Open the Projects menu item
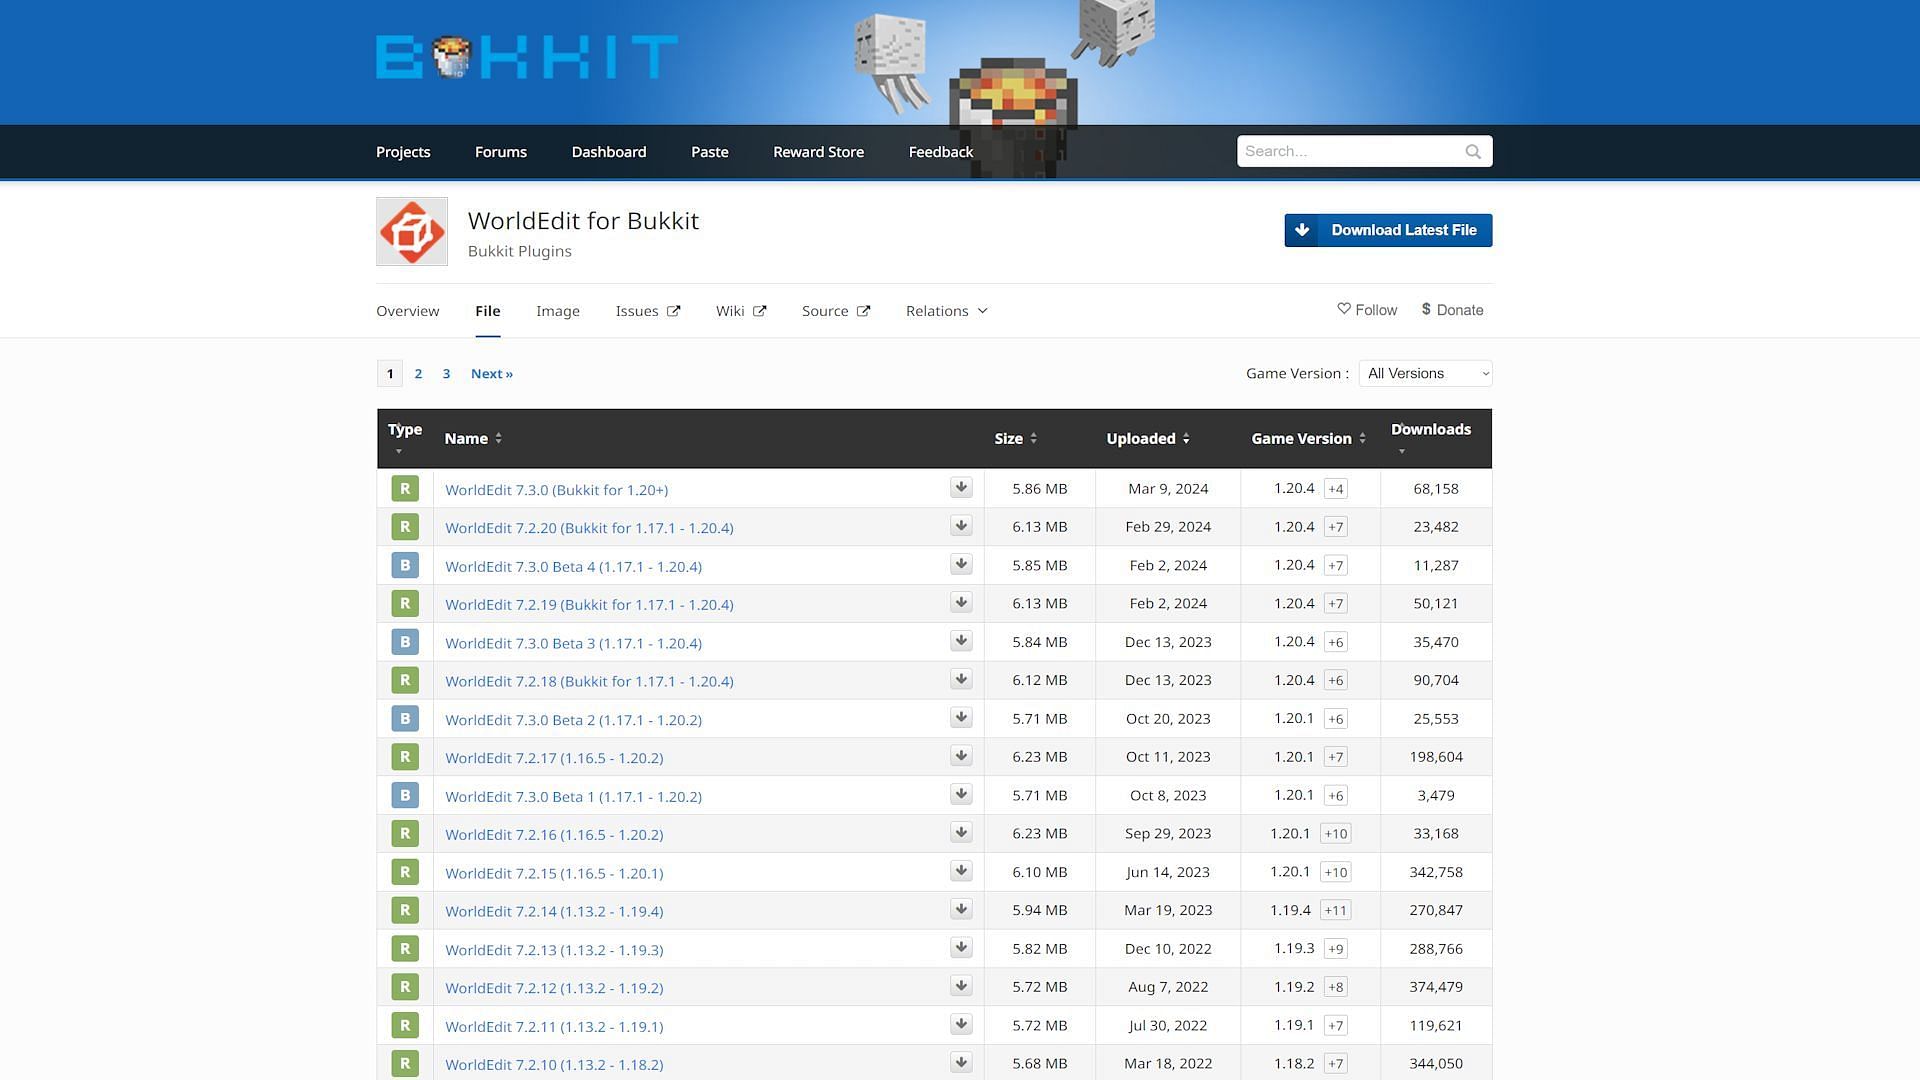1920x1080 pixels. pyautogui.click(x=403, y=152)
